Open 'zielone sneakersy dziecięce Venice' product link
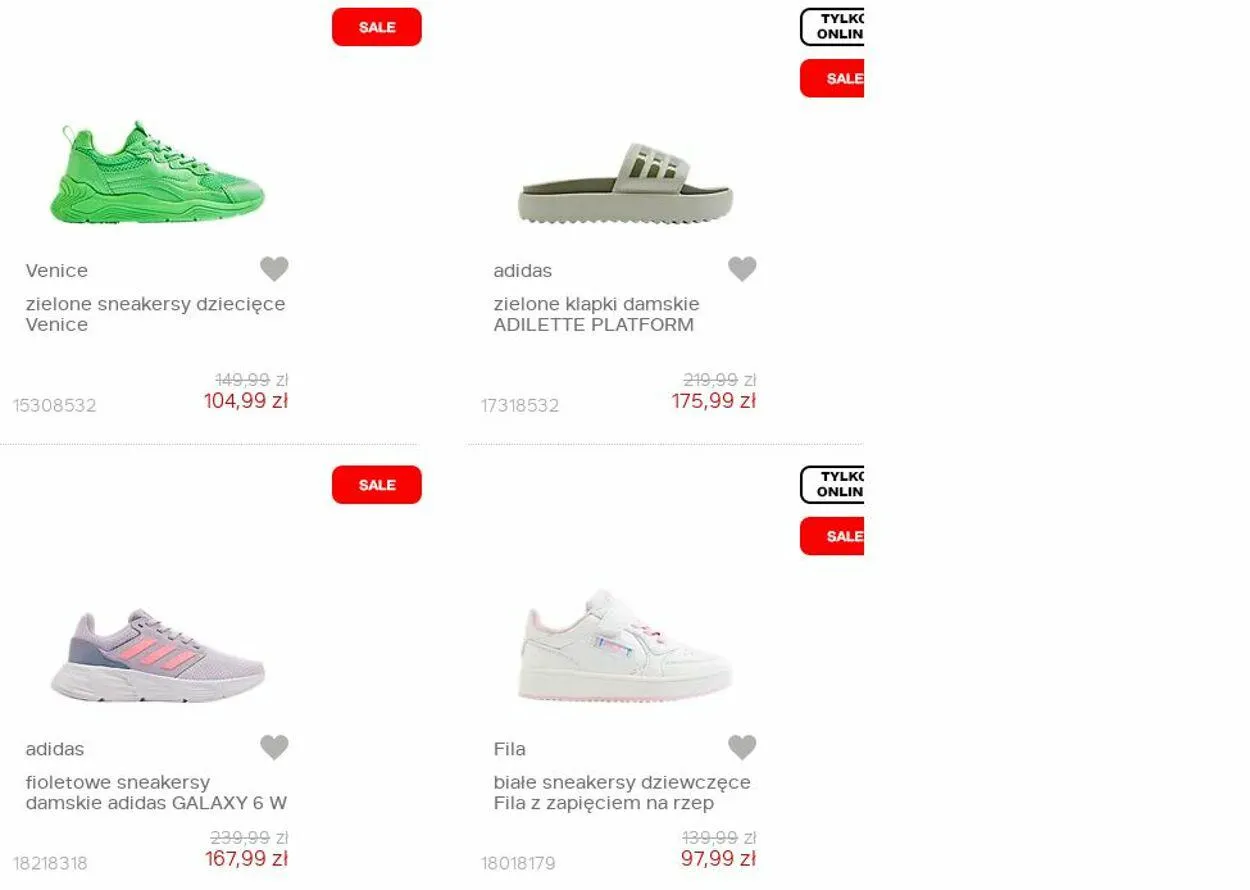Viewport: 1250px width, 890px height. click(x=155, y=314)
